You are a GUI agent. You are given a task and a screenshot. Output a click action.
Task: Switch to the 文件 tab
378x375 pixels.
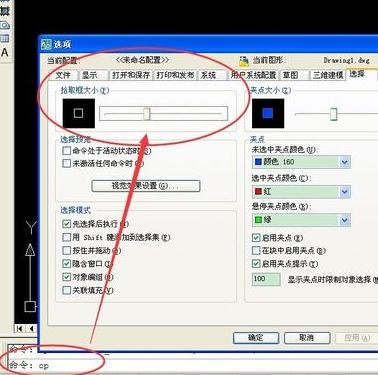tap(63, 75)
